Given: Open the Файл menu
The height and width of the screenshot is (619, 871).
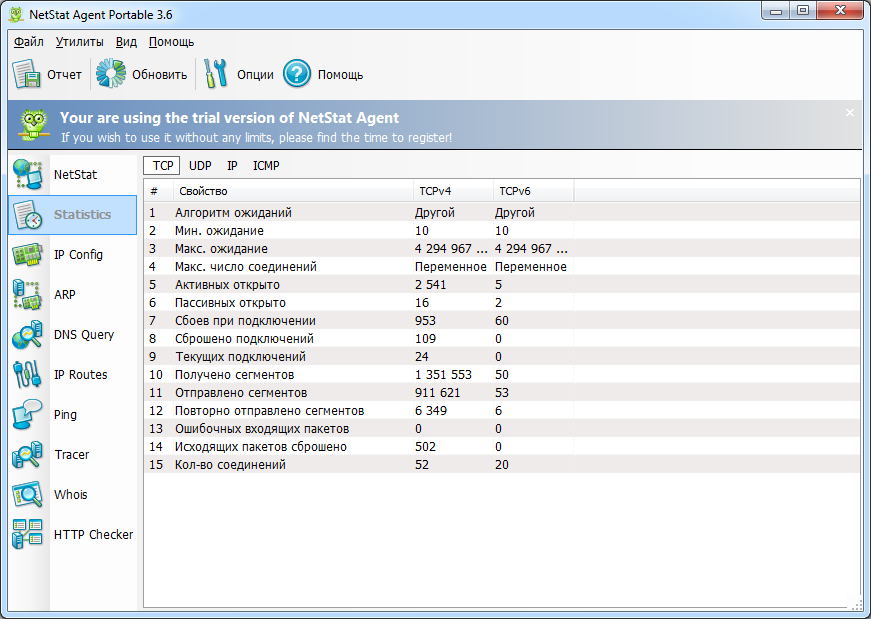Looking at the screenshot, I should coord(29,42).
